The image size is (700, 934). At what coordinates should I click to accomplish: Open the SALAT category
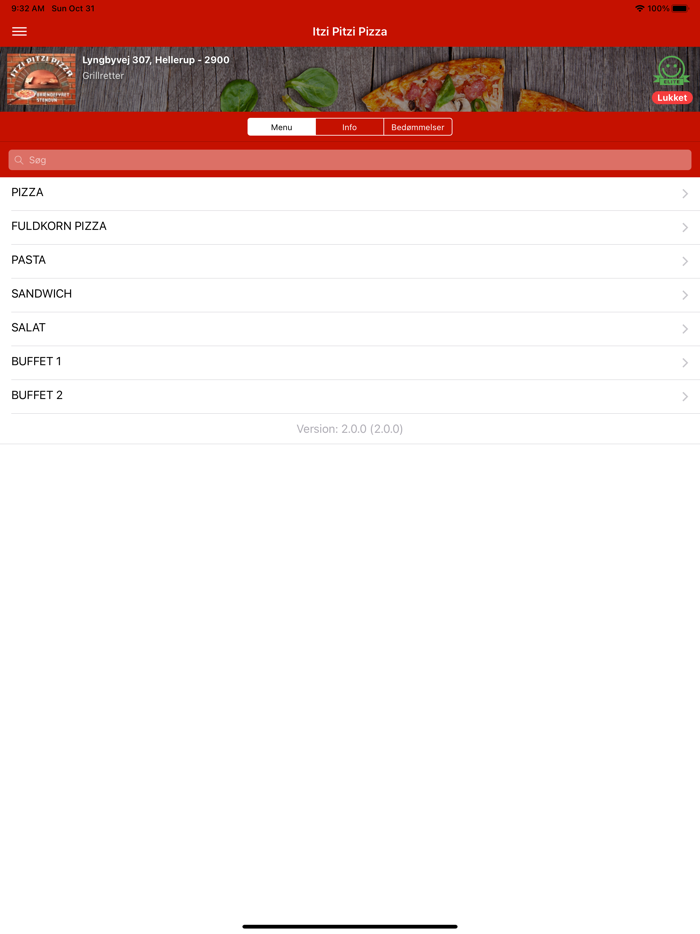[x=350, y=328]
